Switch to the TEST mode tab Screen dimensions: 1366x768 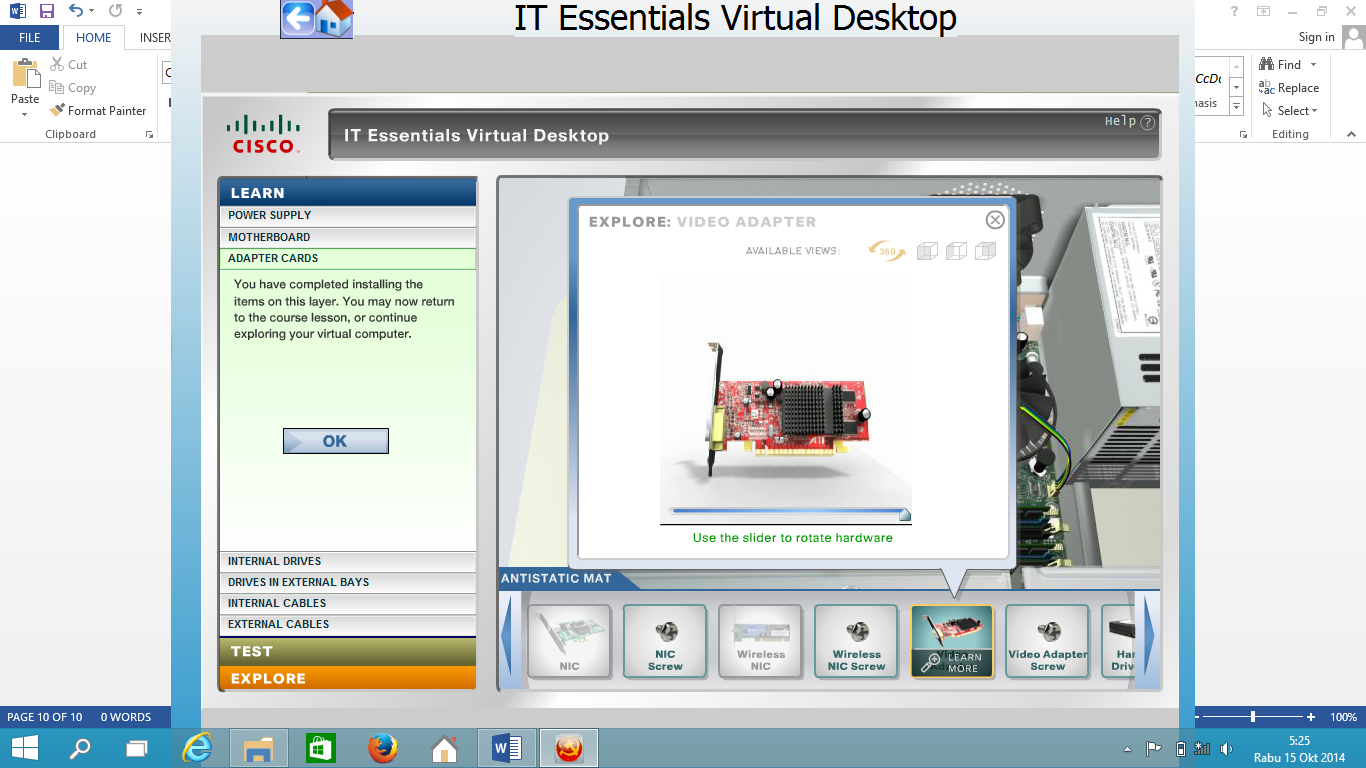[347, 651]
